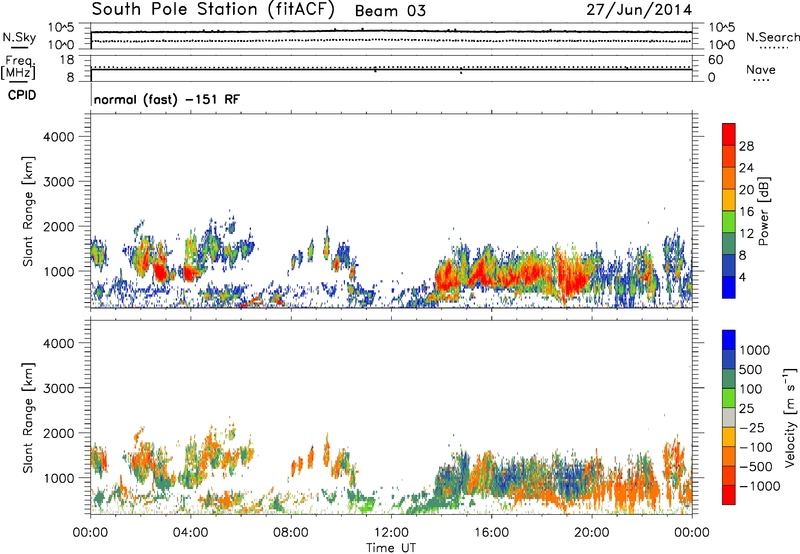Select the 'Beam 03' label
Image resolution: width=800 pixels, height=554 pixels.
[390, 11]
